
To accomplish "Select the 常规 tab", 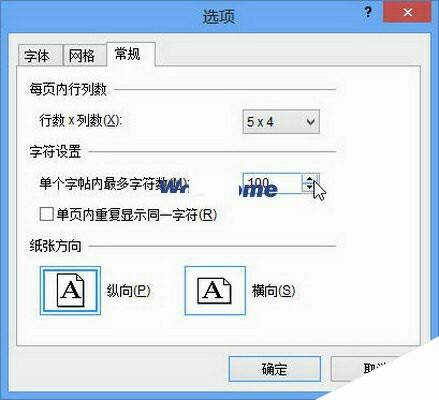I will pyautogui.click(x=128, y=54).
